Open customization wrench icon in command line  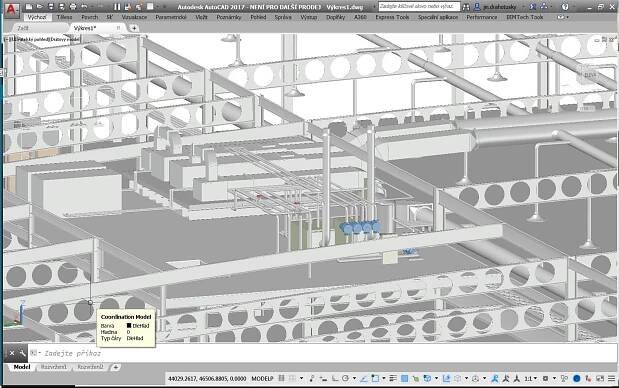point(22,353)
